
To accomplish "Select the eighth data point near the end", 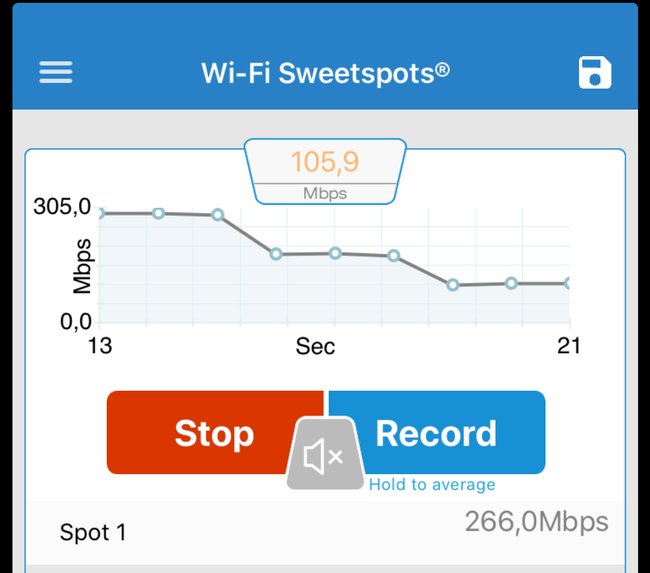I will pyautogui.click(x=511, y=284).
